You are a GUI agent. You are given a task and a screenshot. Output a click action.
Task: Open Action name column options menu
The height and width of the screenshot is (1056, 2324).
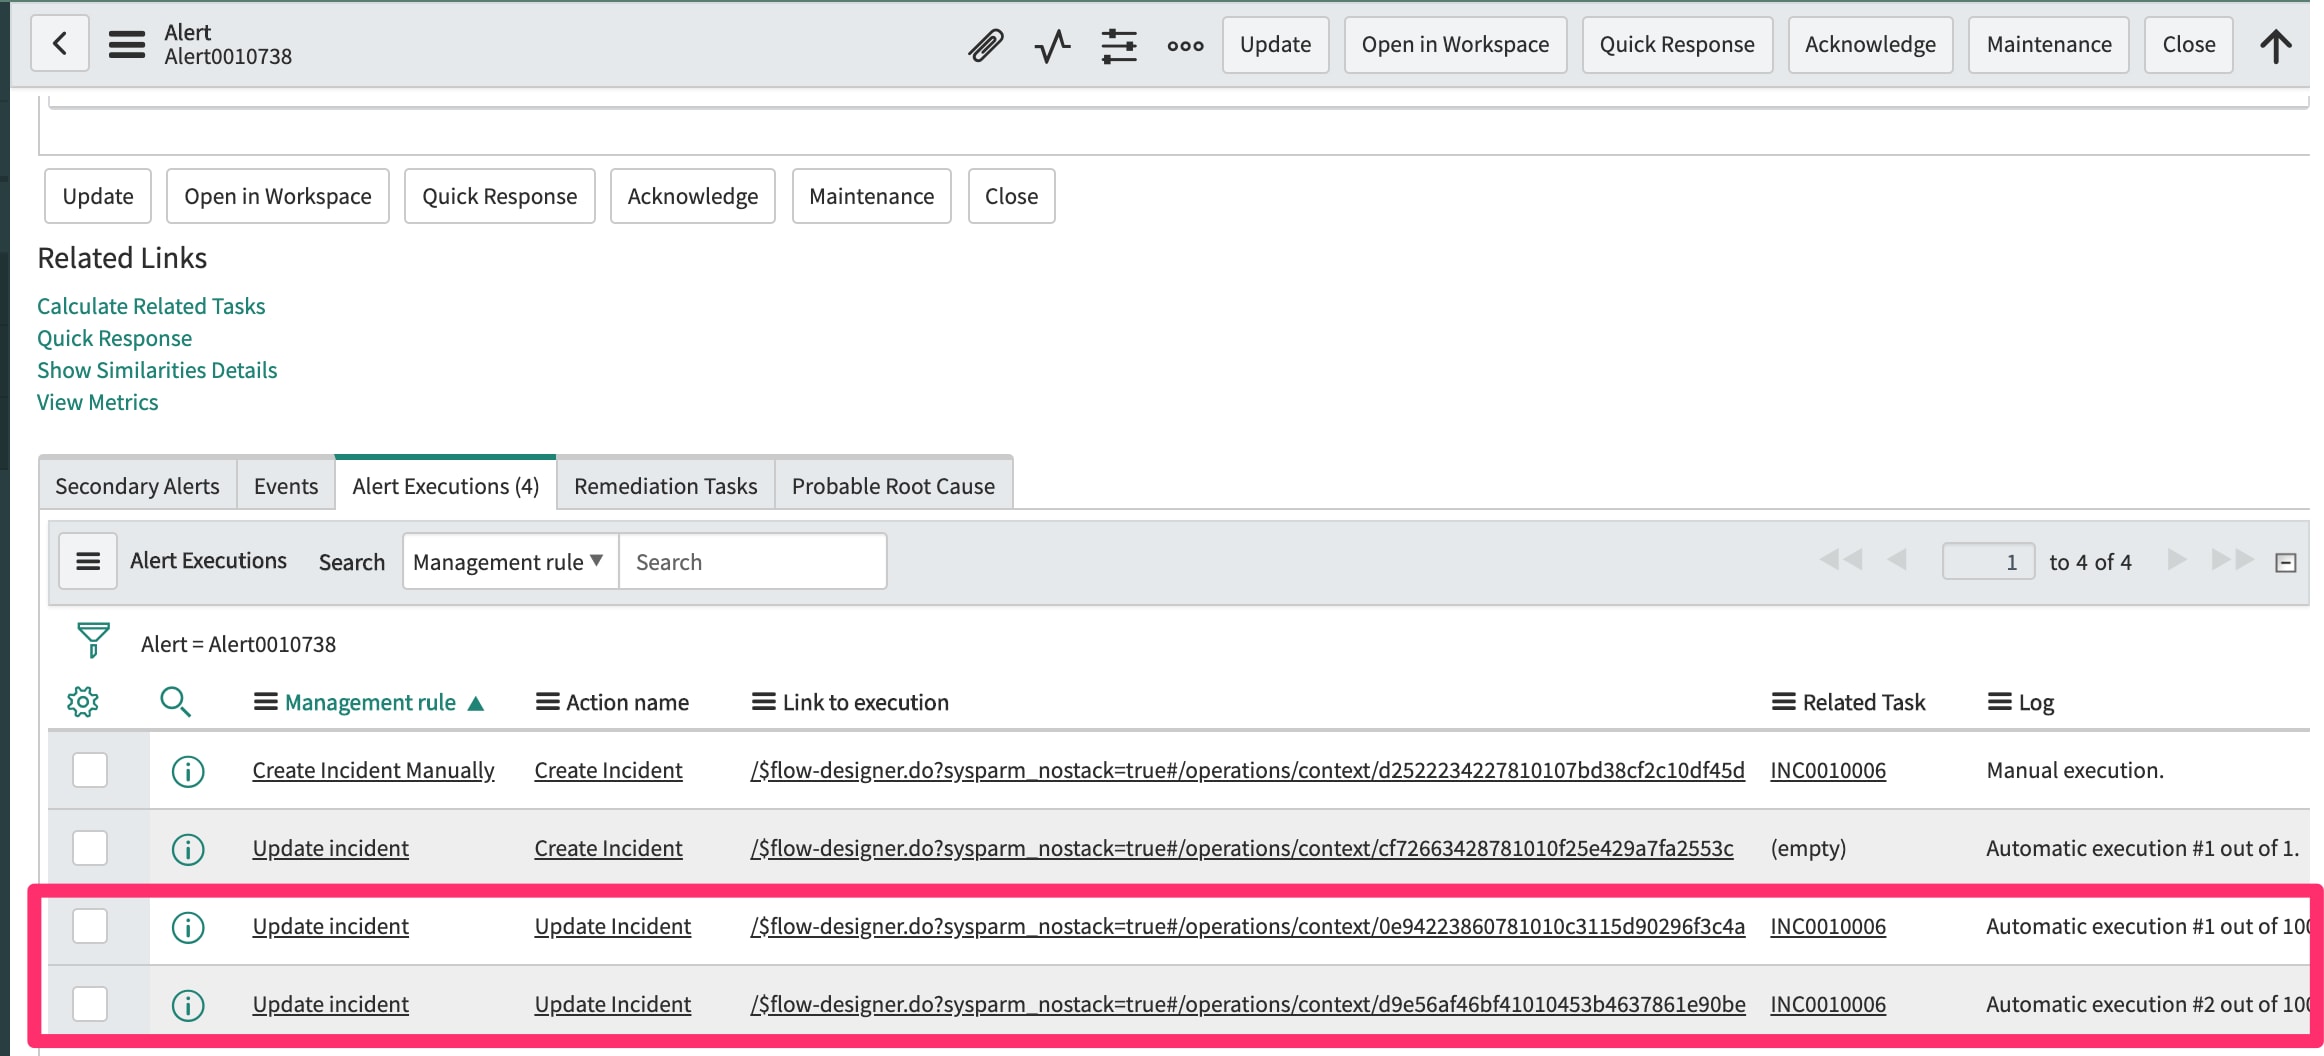pos(547,702)
